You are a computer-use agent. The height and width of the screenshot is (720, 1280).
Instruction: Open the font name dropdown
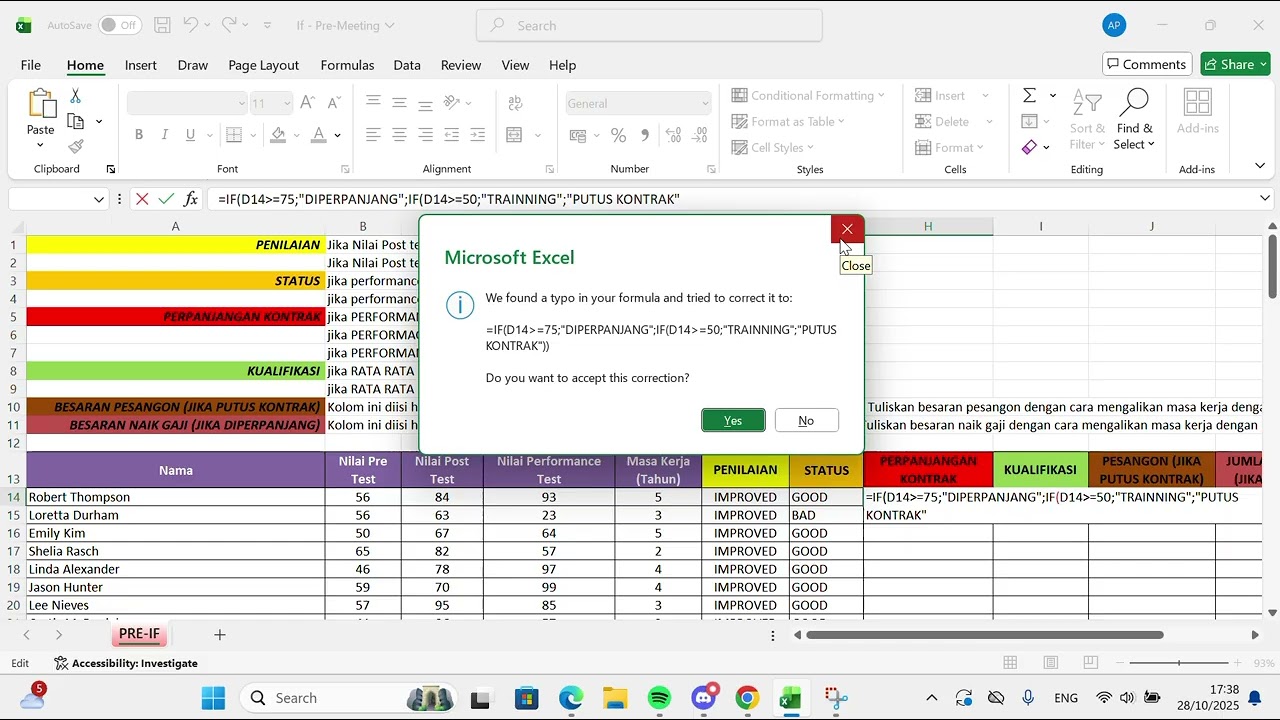(241, 103)
